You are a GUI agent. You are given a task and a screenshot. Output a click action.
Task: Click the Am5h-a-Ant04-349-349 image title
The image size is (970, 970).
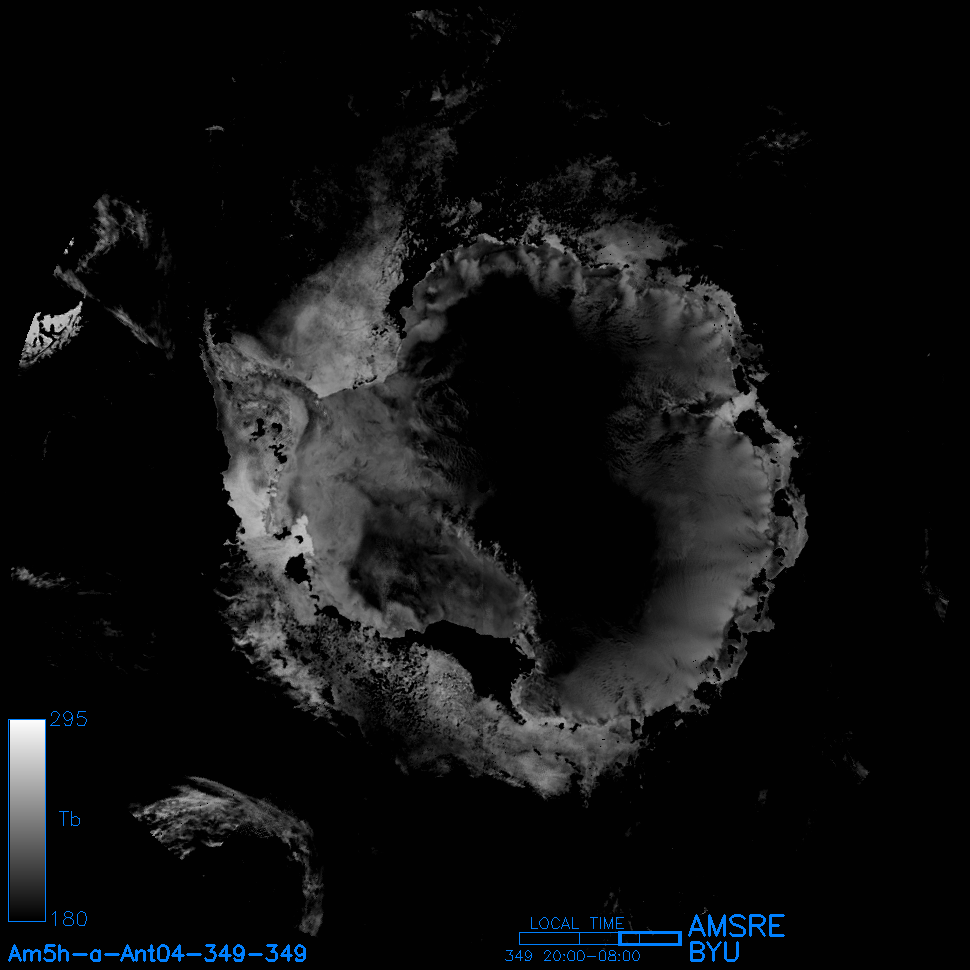pos(157,952)
